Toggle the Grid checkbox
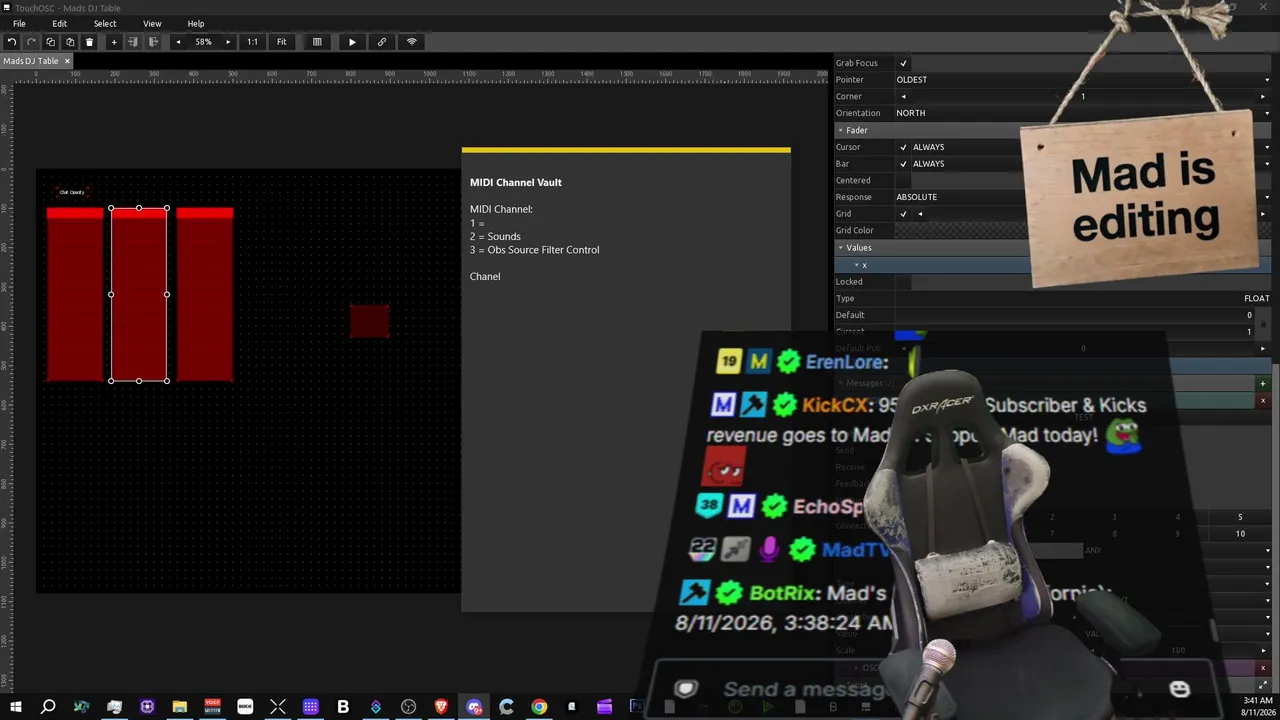This screenshot has width=1280, height=720. tap(903, 214)
